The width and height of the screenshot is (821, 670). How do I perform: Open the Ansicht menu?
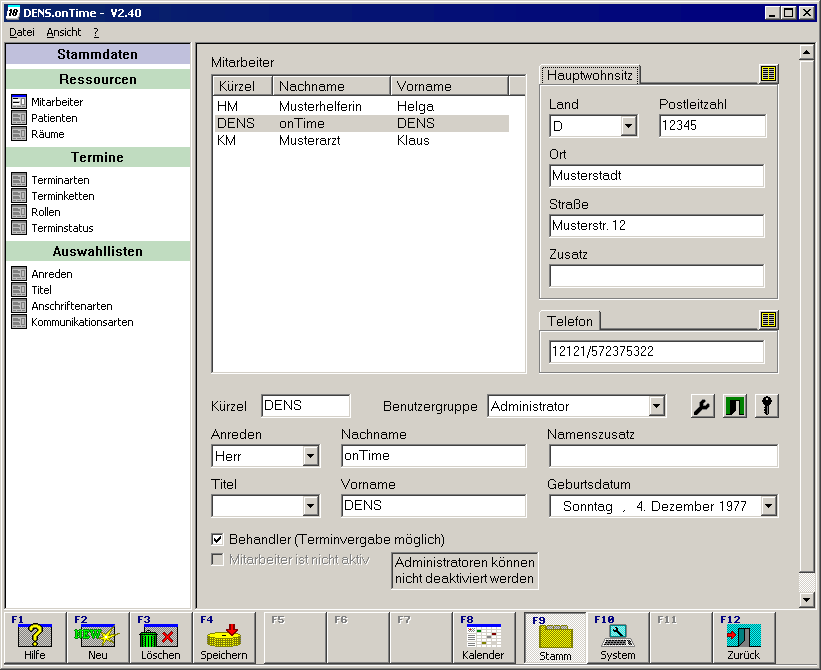tap(64, 32)
